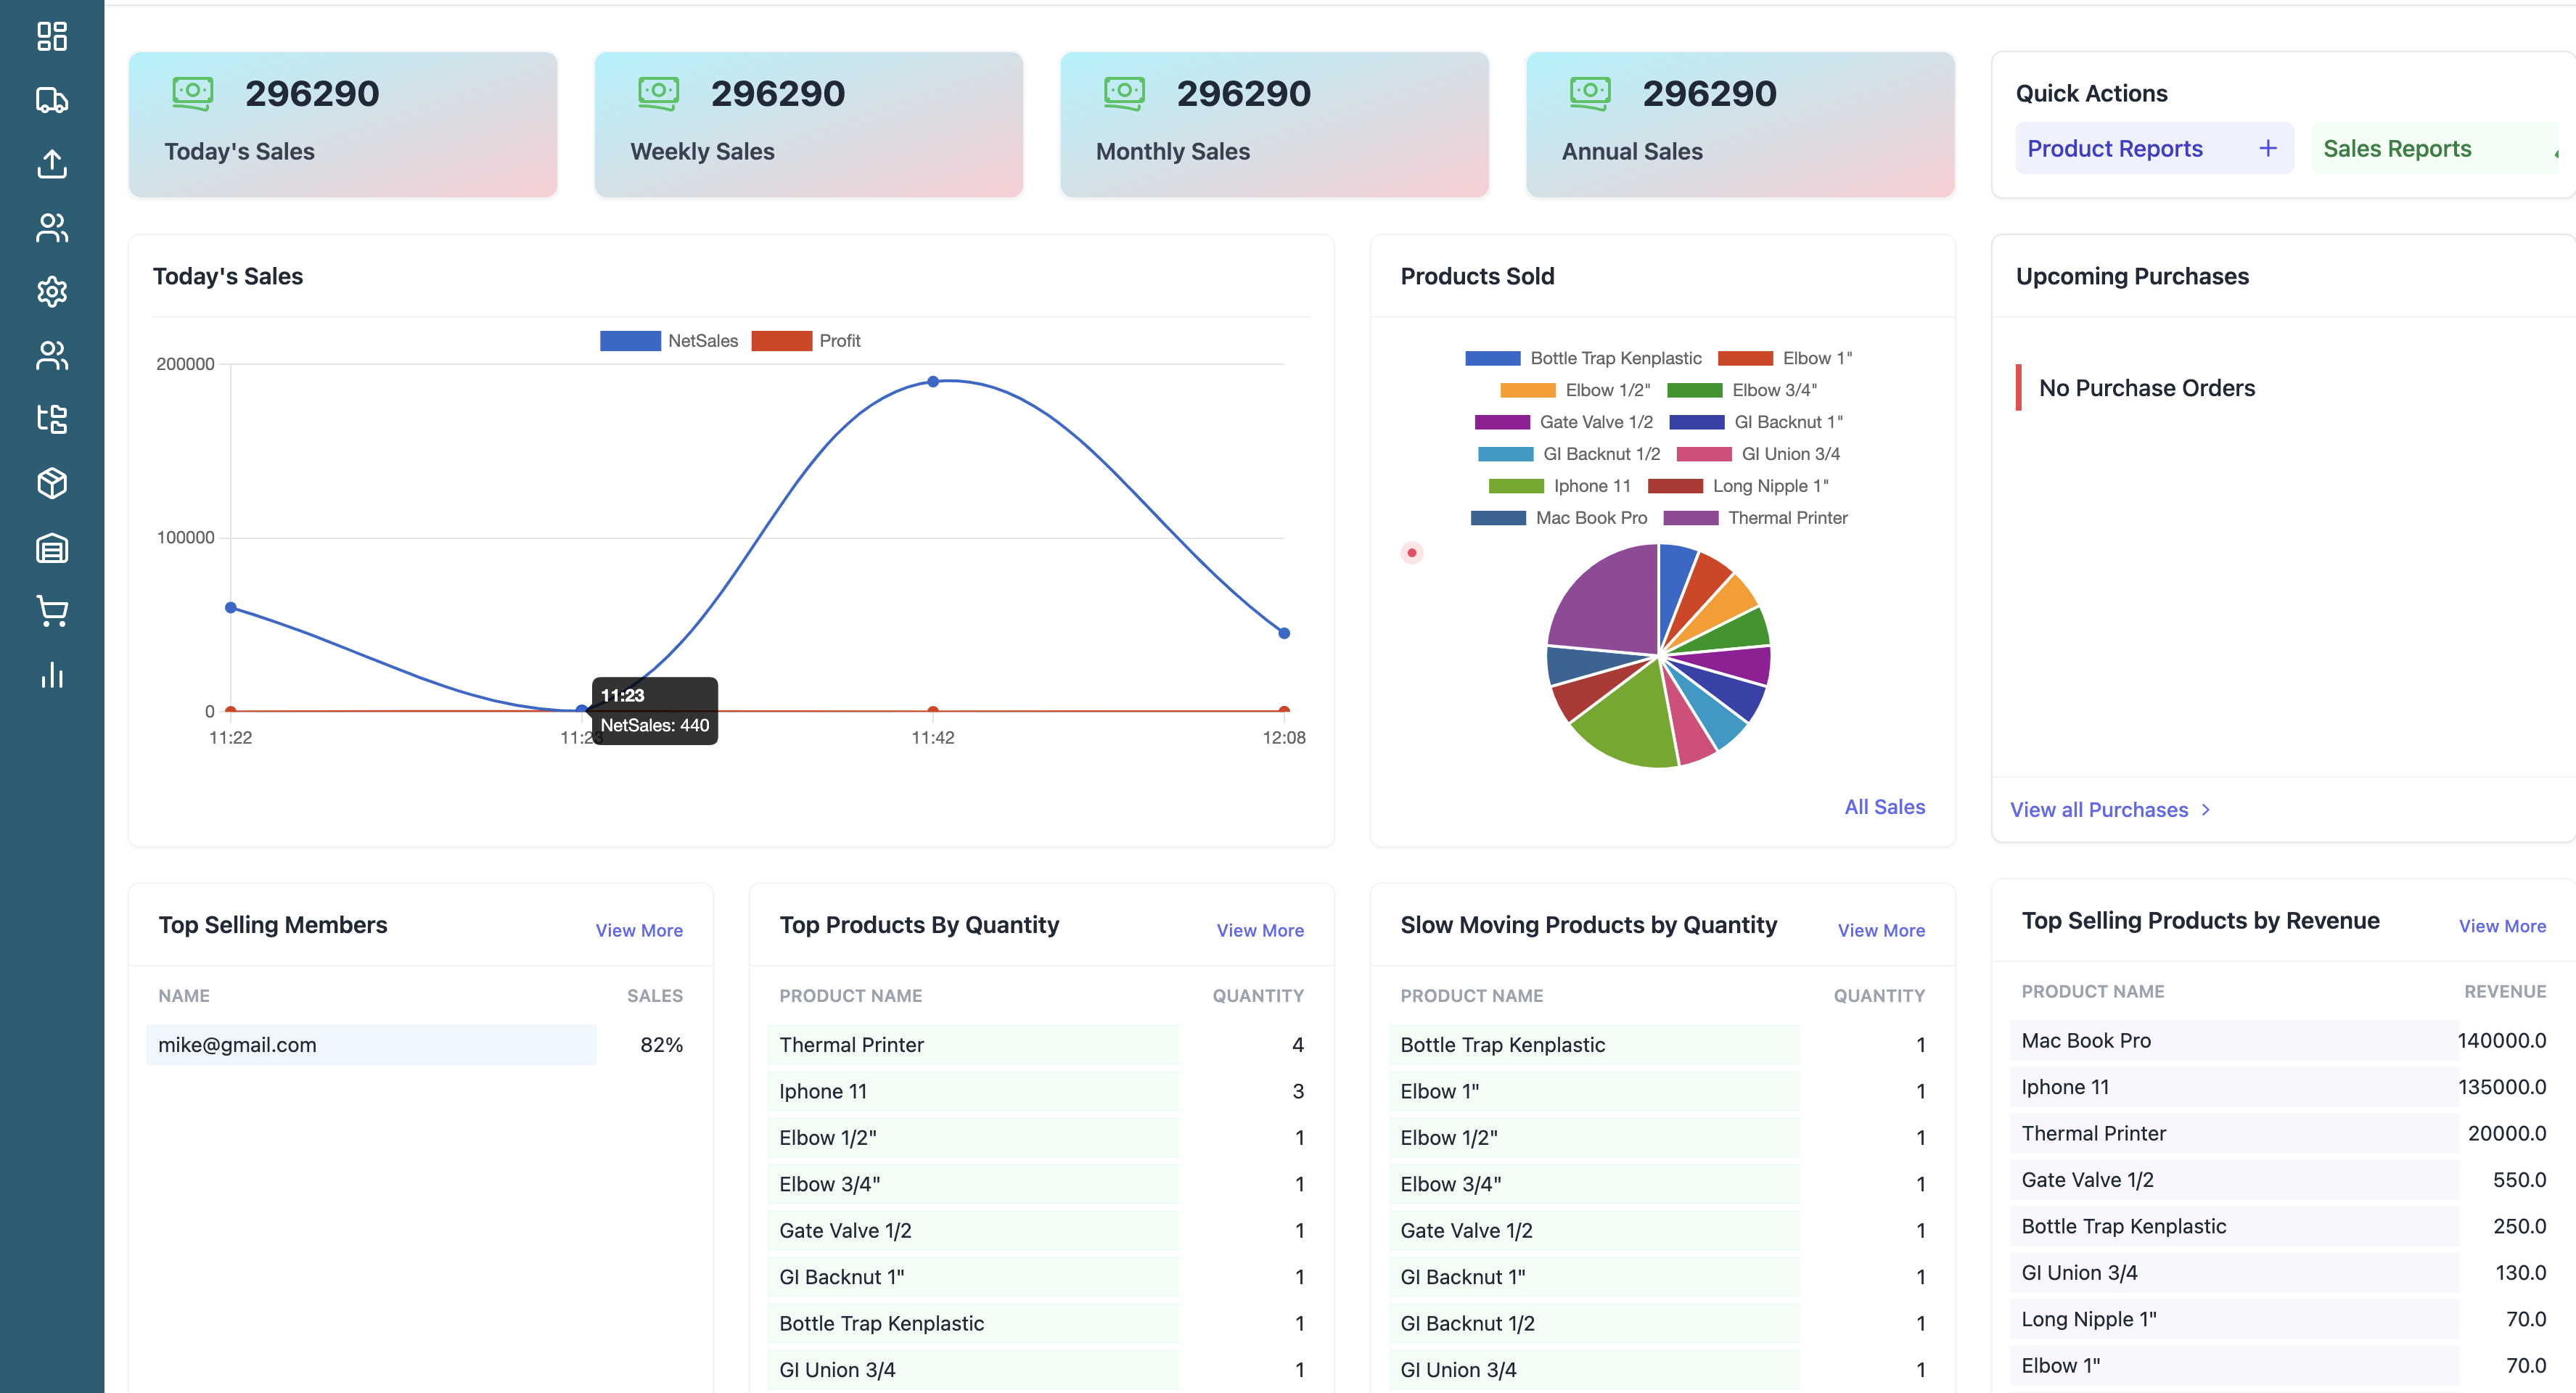2576x1393 pixels.
Task: Open the categories tree icon in the sidebar
Action: [51, 420]
